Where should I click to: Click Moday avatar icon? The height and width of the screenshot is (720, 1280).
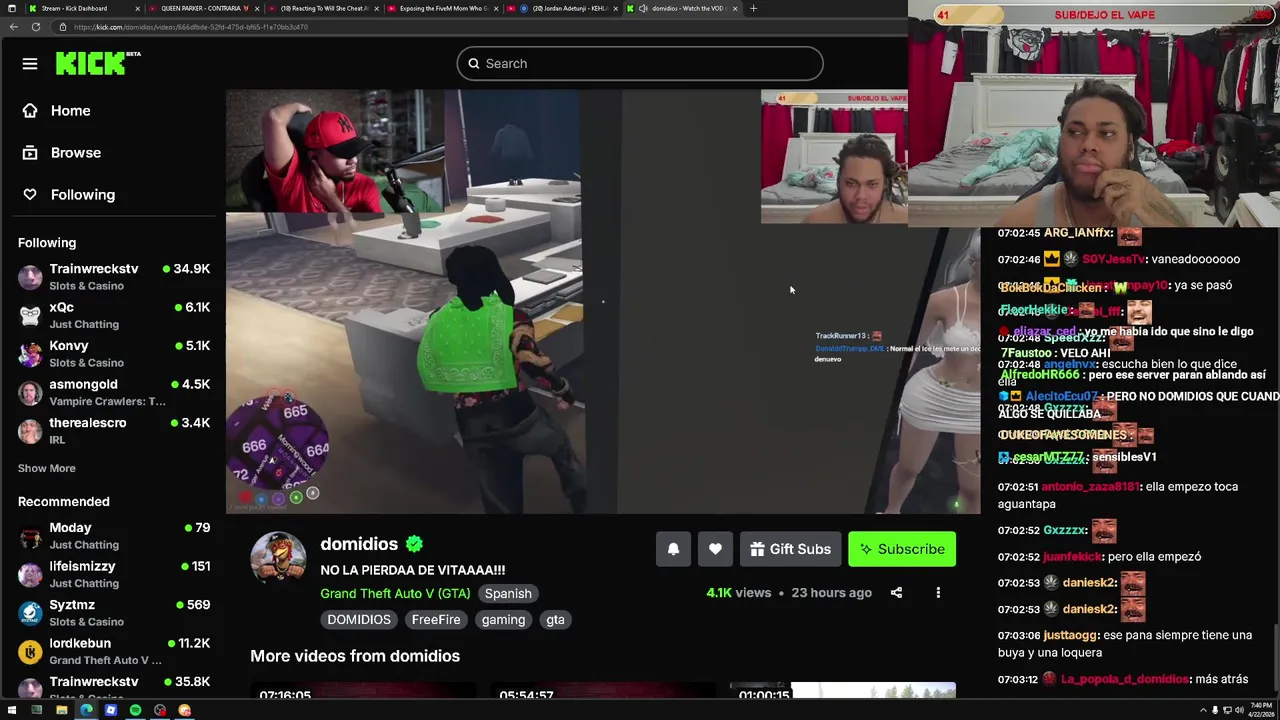coord(31,536)
